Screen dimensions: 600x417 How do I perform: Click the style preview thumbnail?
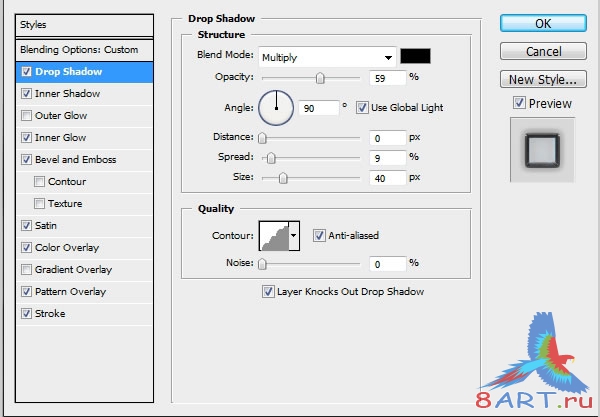tap(542, 150)
